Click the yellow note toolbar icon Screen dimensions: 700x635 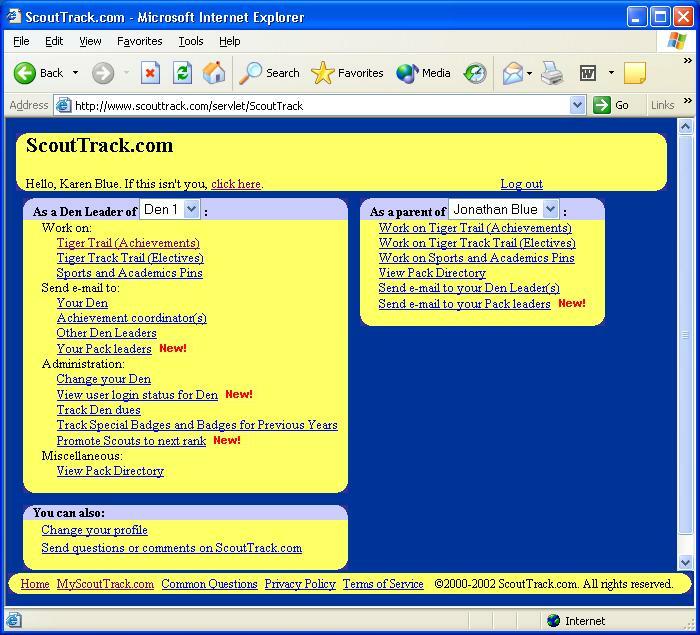(x=635, y=73)
